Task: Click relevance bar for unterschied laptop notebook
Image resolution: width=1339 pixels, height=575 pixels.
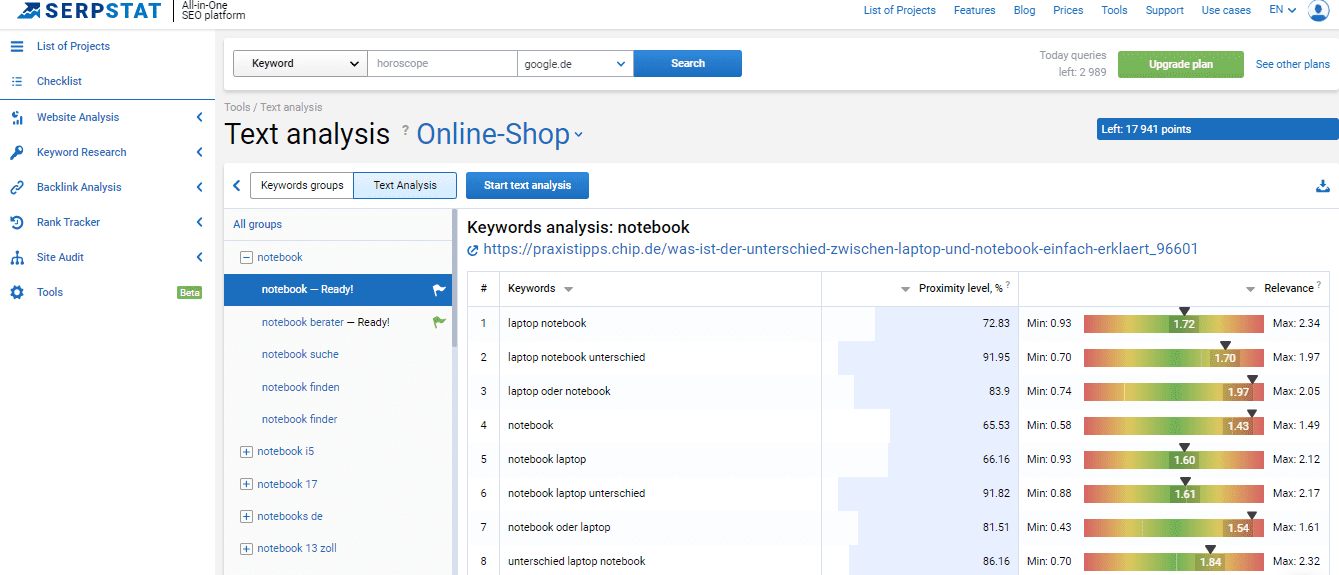Action: coord(1175,561)
